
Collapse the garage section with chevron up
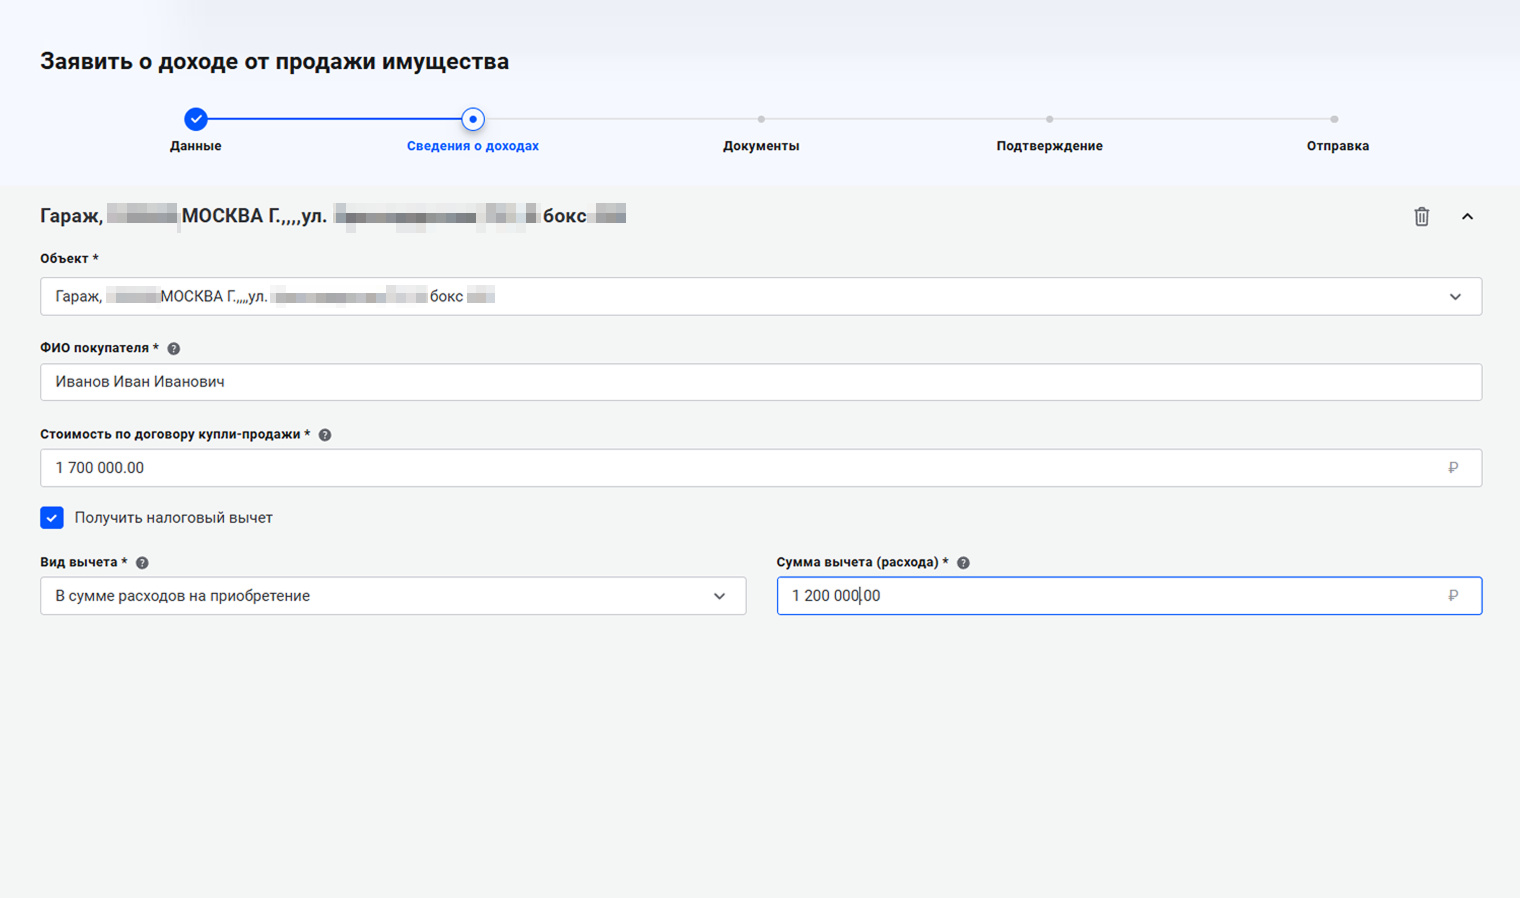(1467, 216)
